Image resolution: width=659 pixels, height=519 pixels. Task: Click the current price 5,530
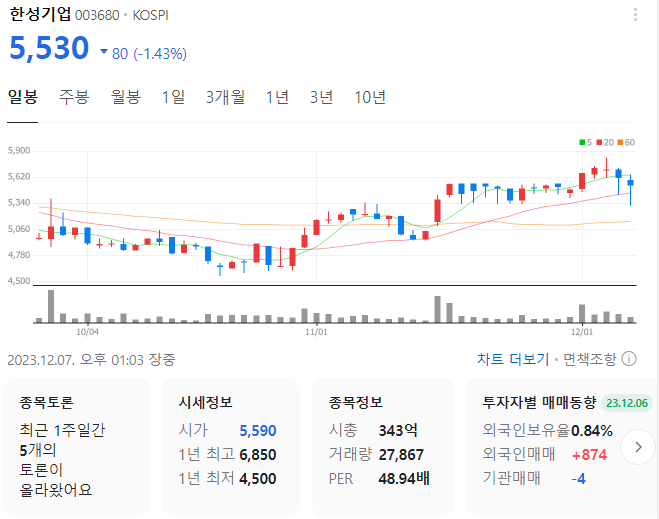[49, 47]
